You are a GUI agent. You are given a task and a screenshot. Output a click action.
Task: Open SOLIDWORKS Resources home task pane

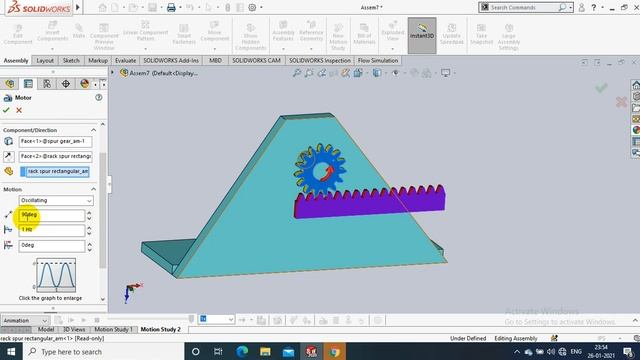[x=636, y=85]
